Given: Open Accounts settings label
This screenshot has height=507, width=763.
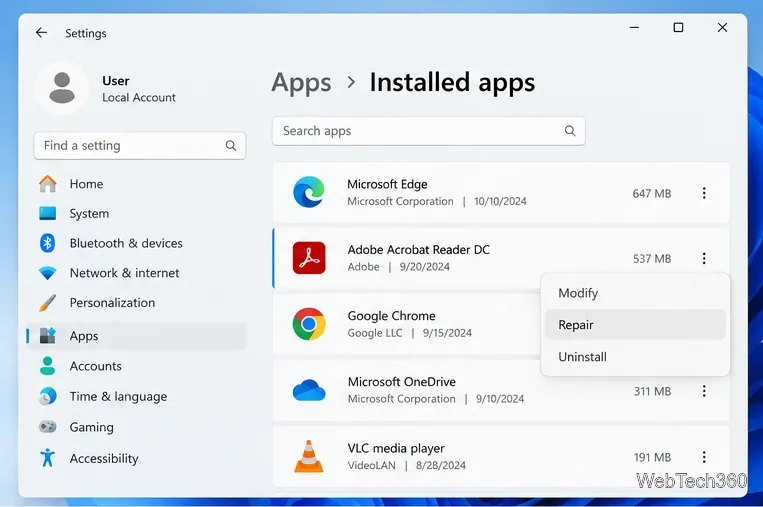Looking at the screenshot, I should coord(95,366).
